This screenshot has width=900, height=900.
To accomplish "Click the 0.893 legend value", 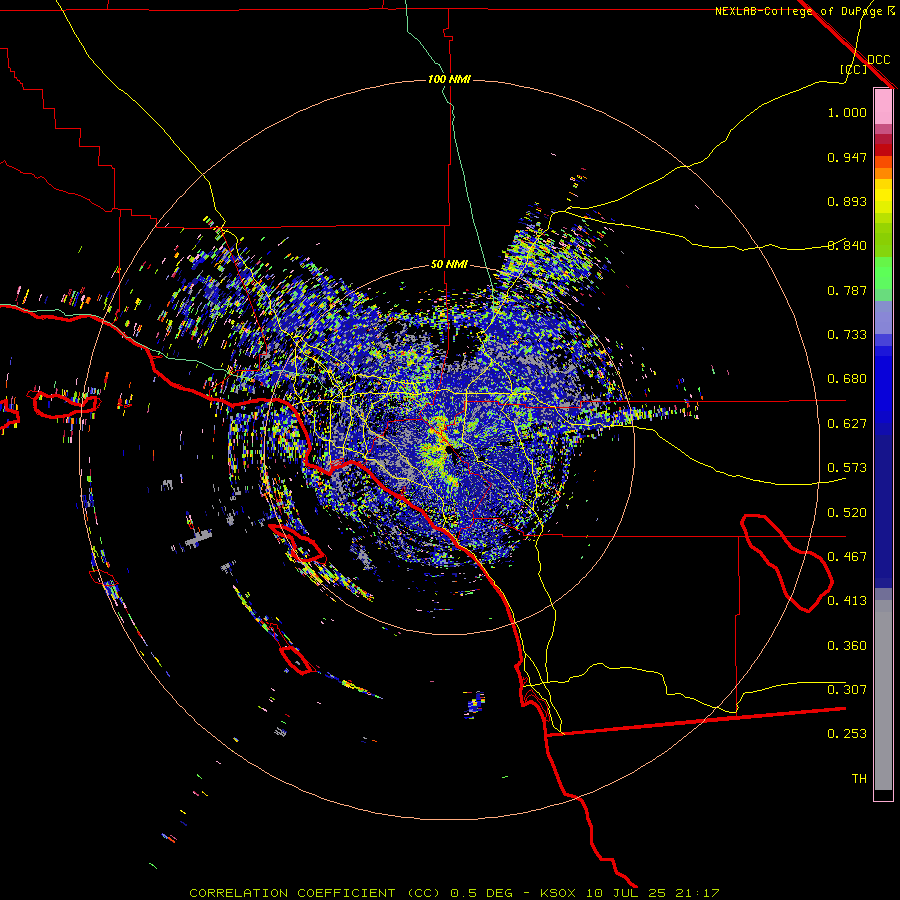I will coord(847,201).
